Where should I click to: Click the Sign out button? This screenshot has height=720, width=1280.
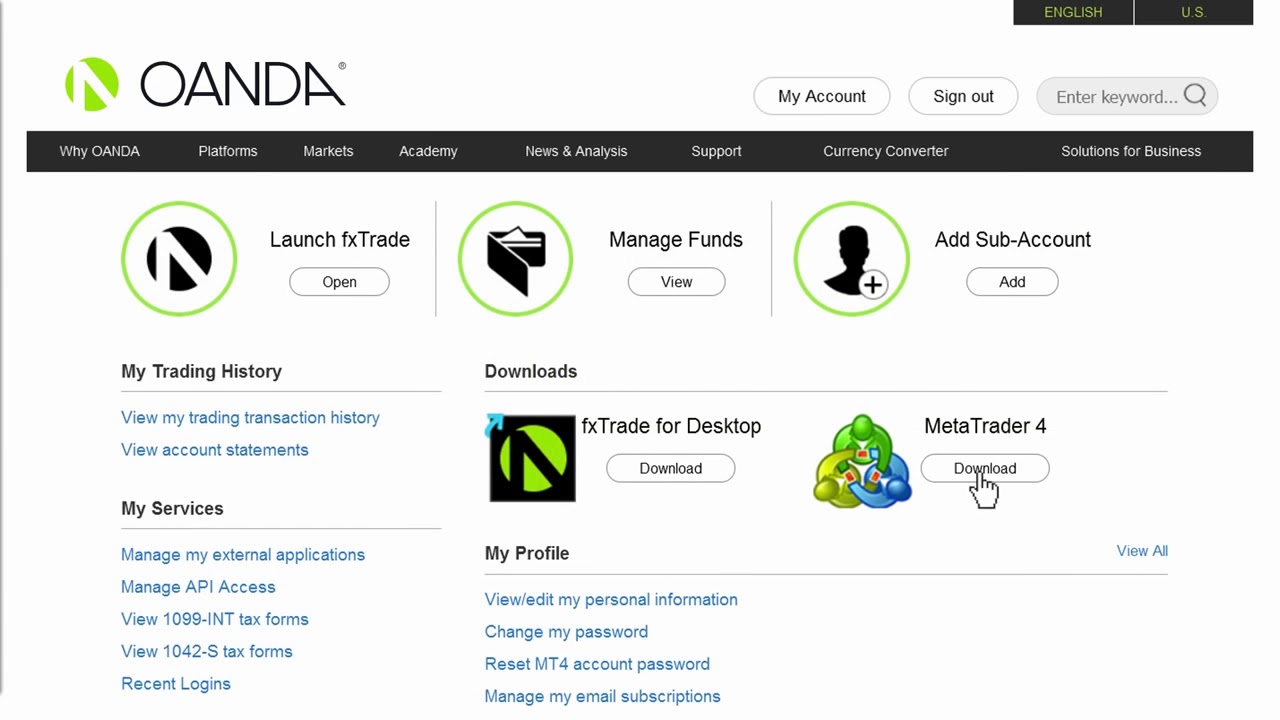coord(963,96)
